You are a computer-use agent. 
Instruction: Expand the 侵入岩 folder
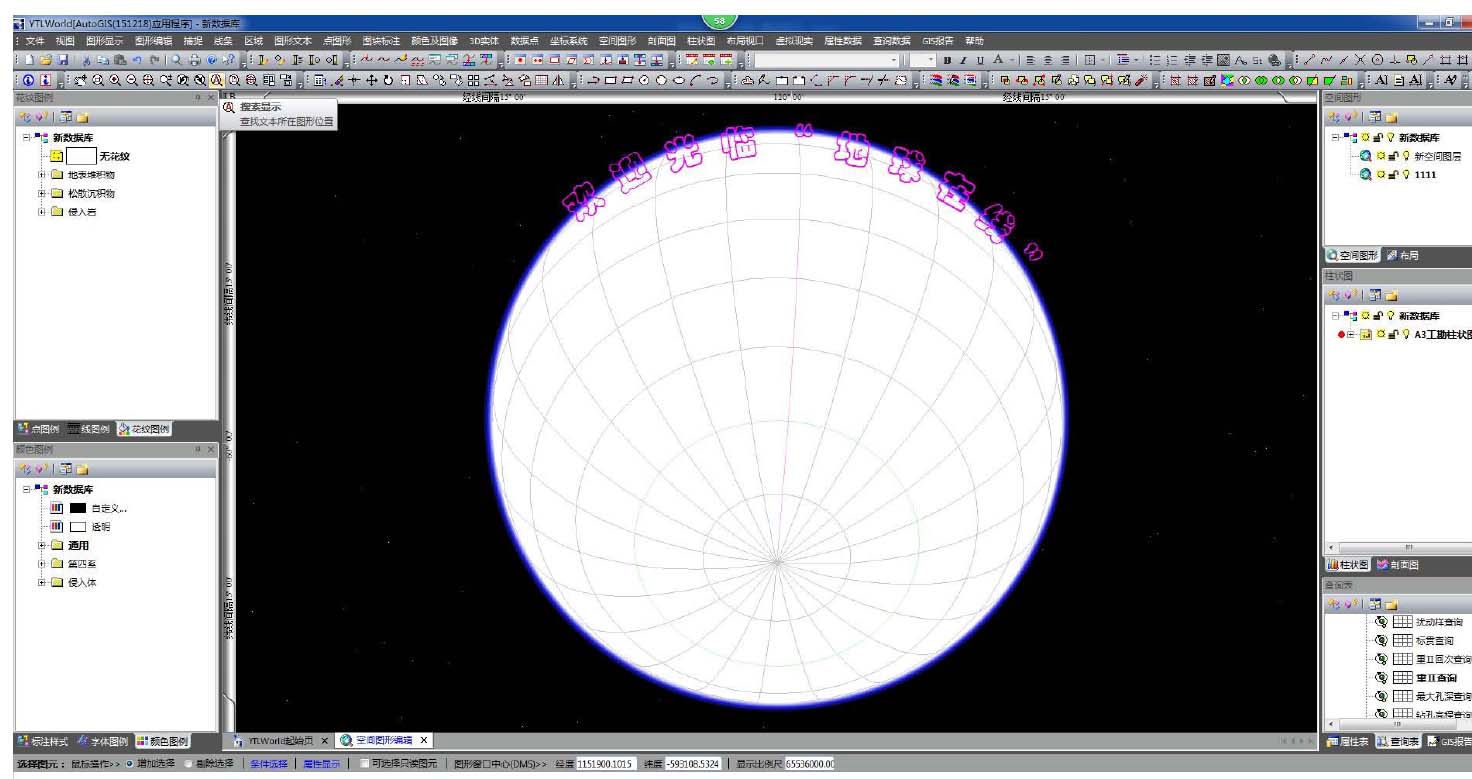pyautogui.click(x=42, y=211)
